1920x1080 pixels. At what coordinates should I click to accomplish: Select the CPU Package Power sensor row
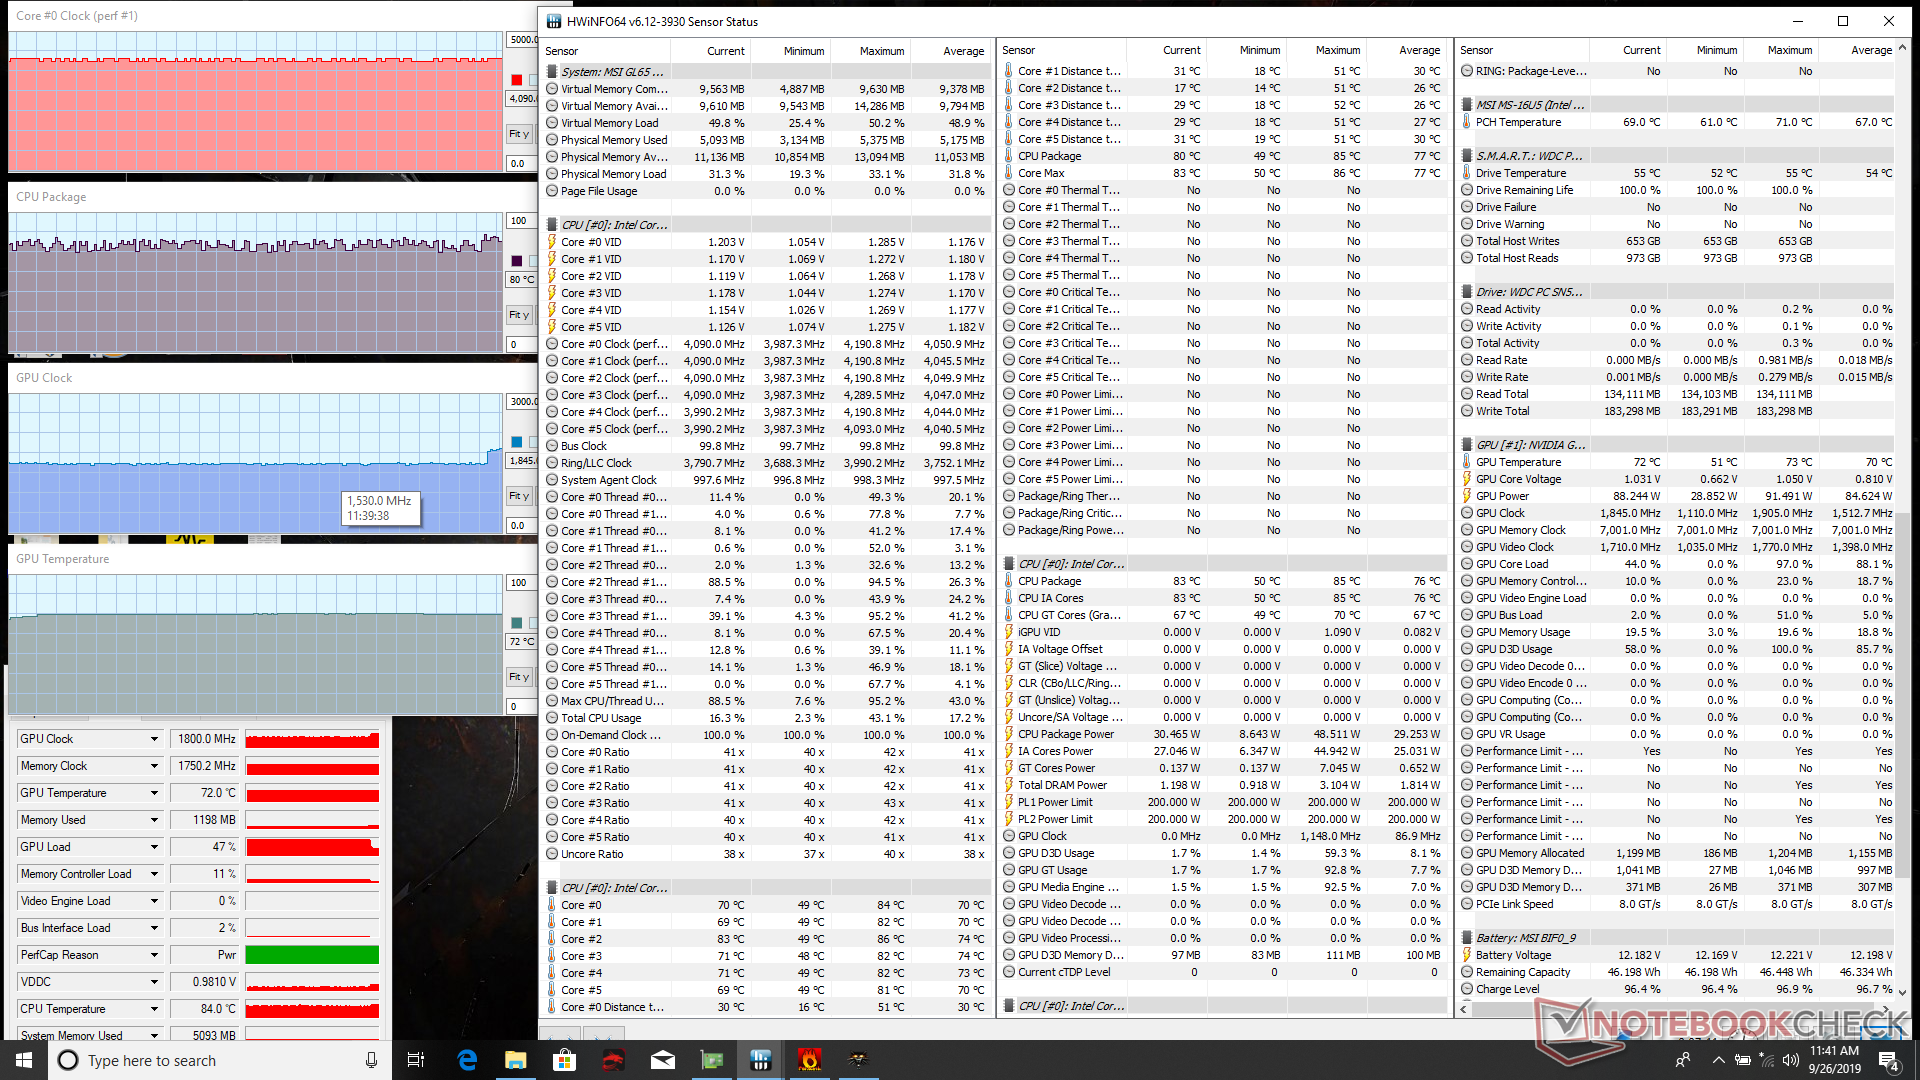[x=1066, y=734]
